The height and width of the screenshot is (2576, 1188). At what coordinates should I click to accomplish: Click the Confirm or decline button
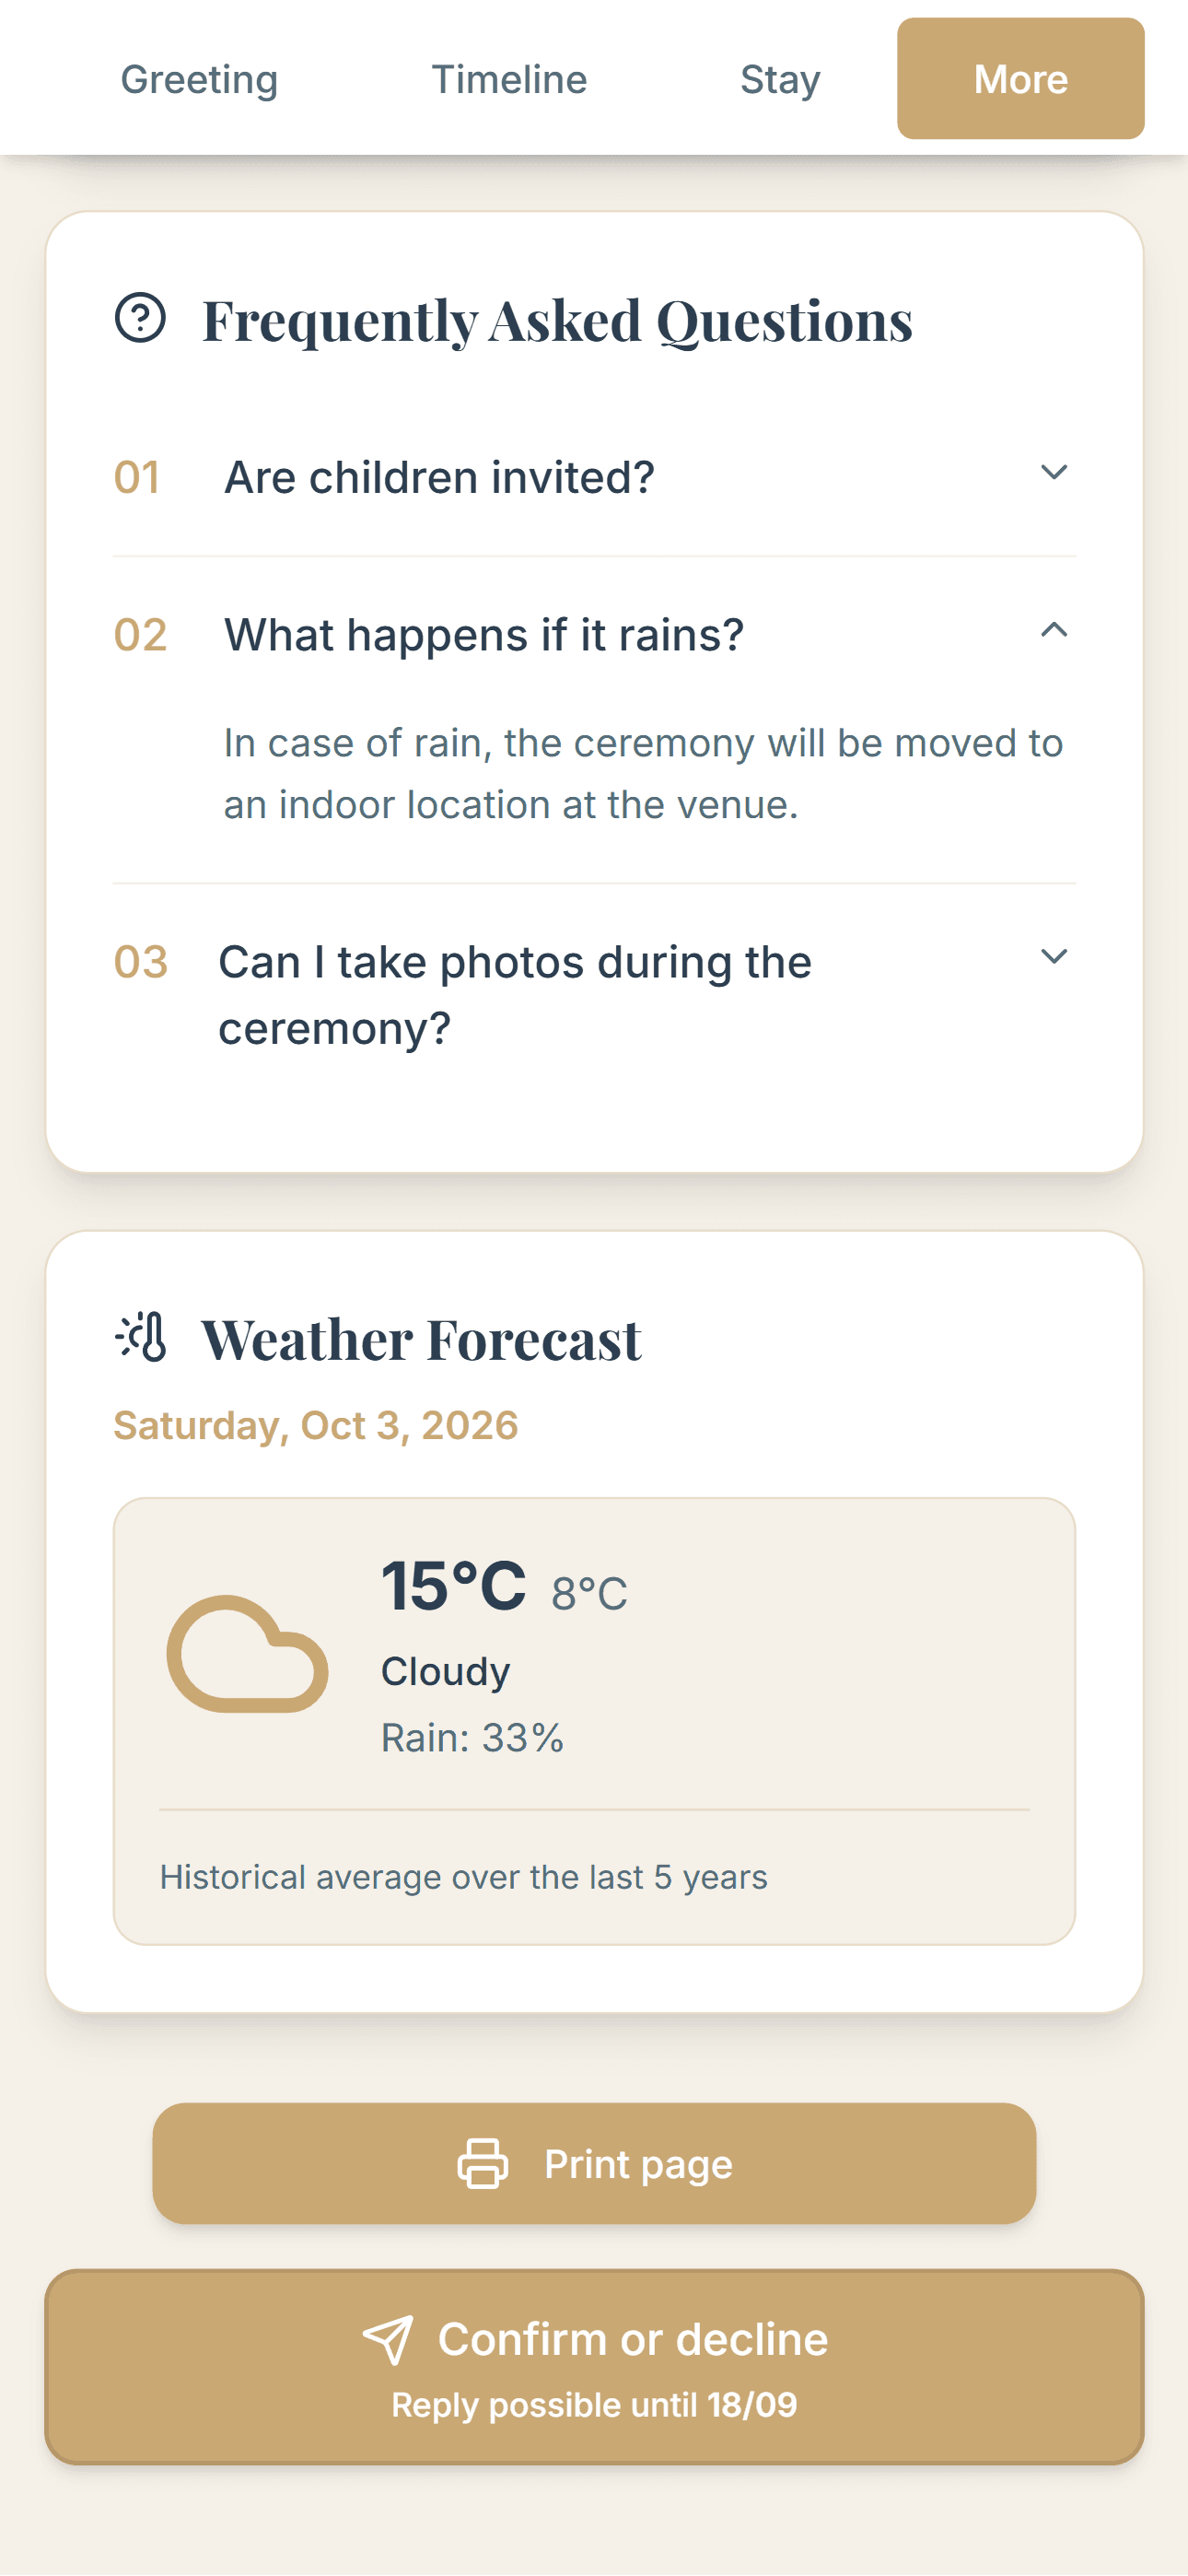pyautogui.click(x=594, y=2366)
